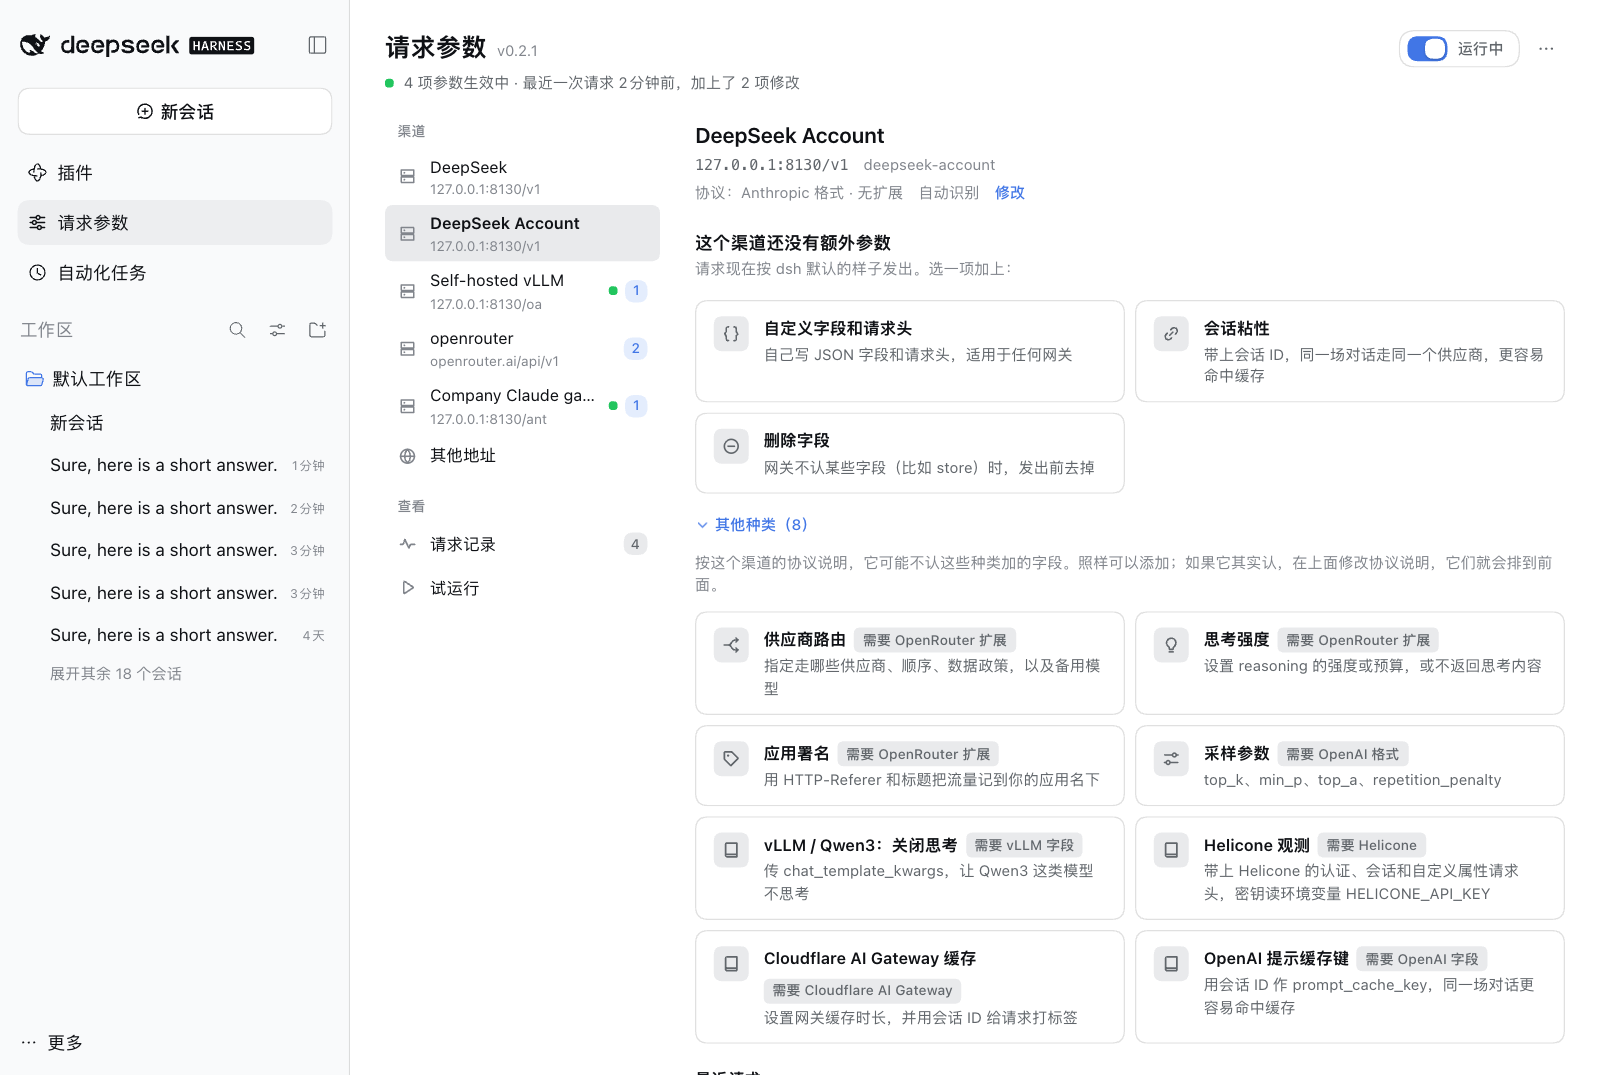
Task: Click the sliders icon for 采样参数
Action: [x=1171, y=759]
